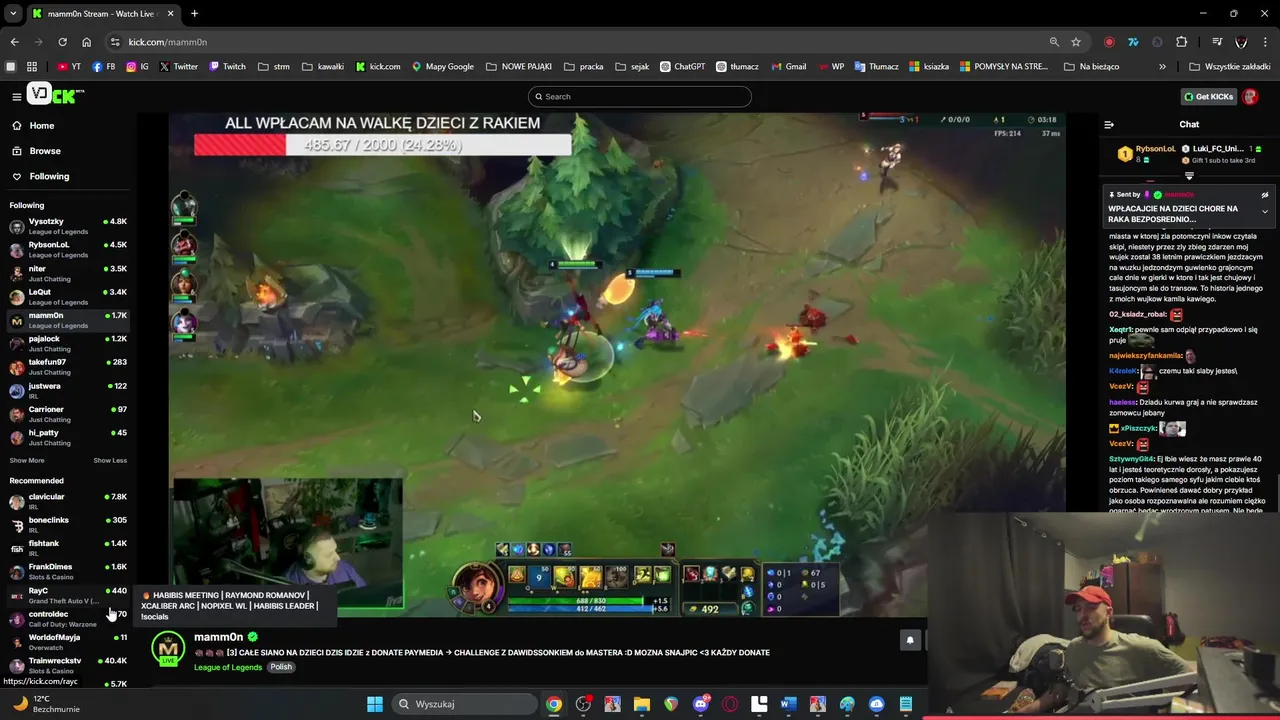This screenshot has height=720, width=1280.
Task: Open the Vysotzky channel in the sidebar
Action: 68,225
